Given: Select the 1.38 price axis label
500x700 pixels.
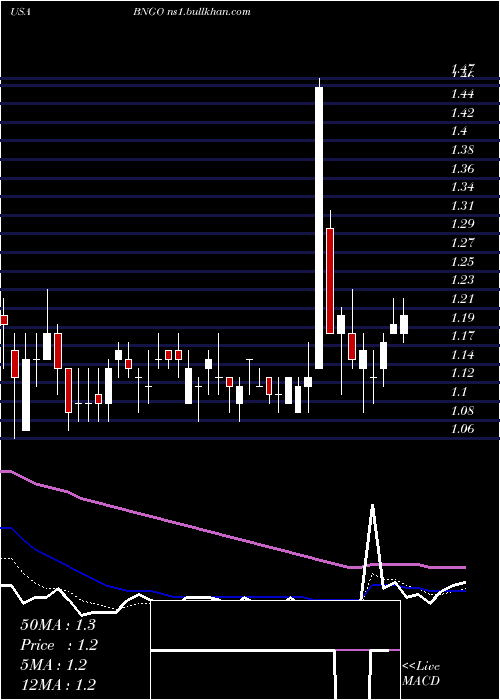Looking at the screenshot, I should (x=462, y=150).
